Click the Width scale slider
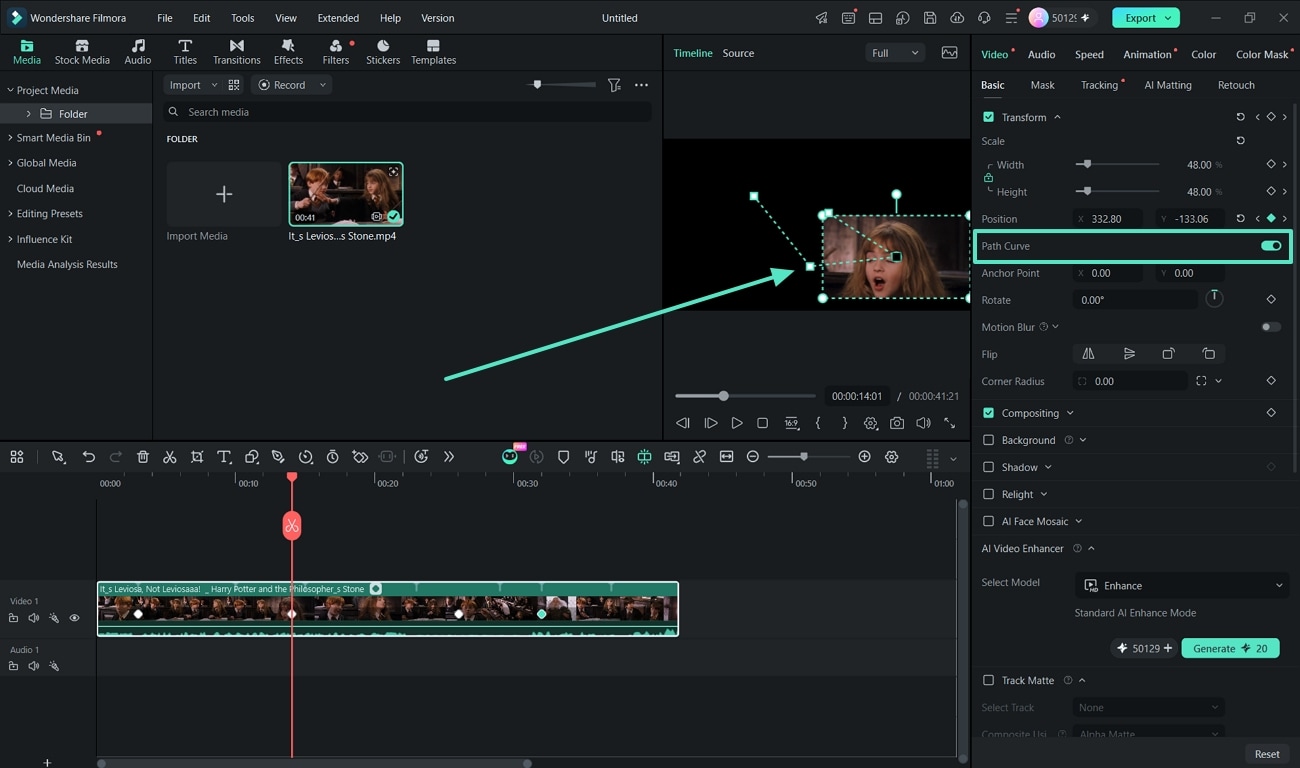 (x=1117, y=164)
